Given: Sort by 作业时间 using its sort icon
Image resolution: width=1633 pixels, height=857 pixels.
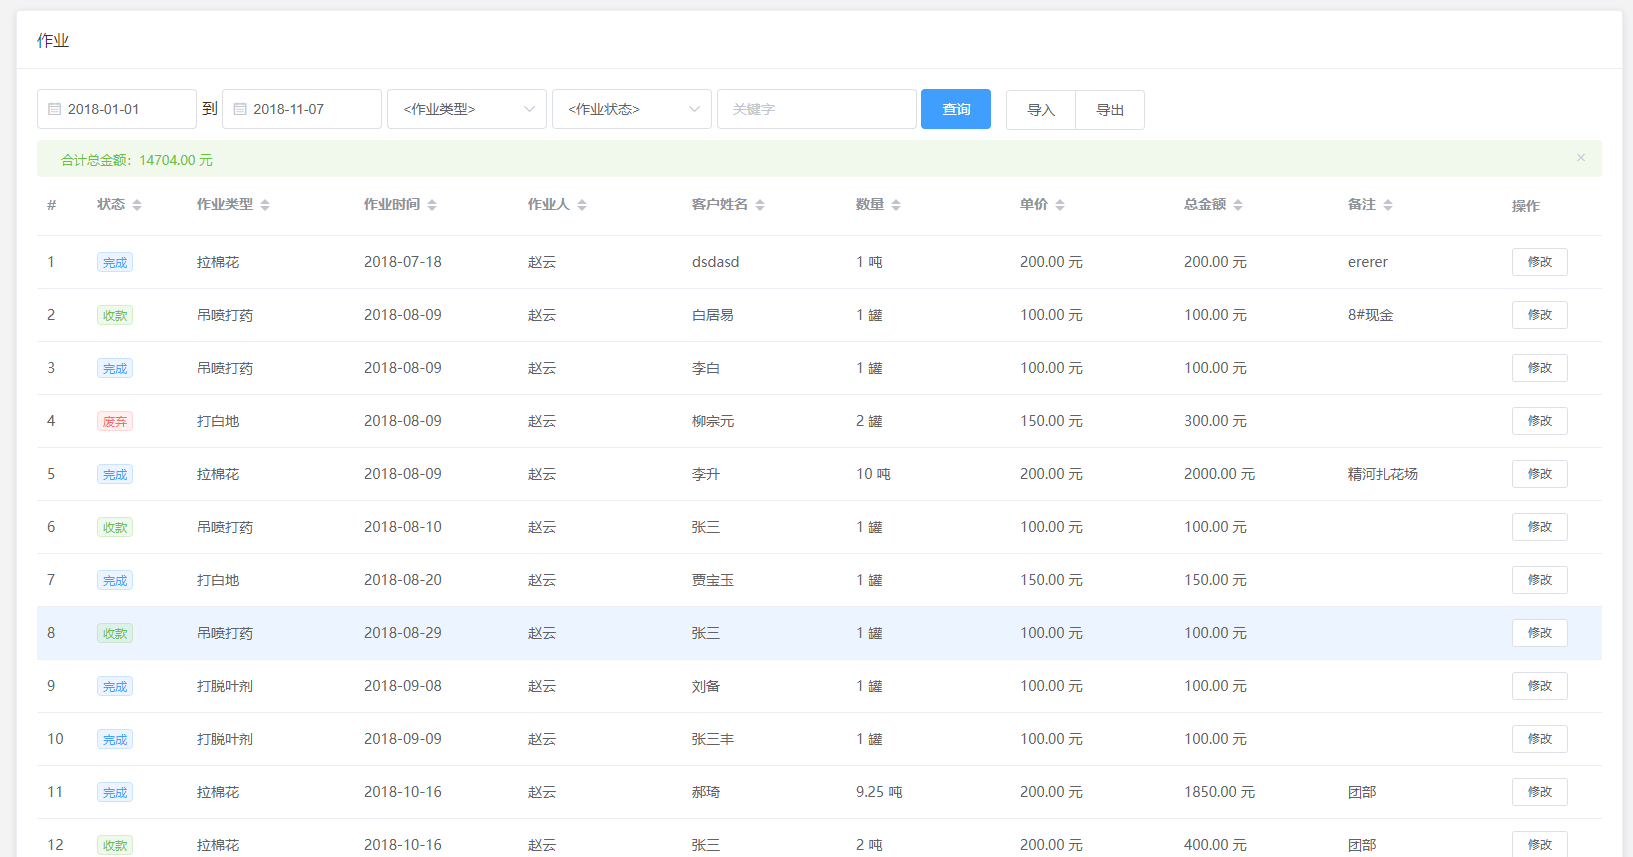Looking at the screenshot, I should tap(432, 205).
